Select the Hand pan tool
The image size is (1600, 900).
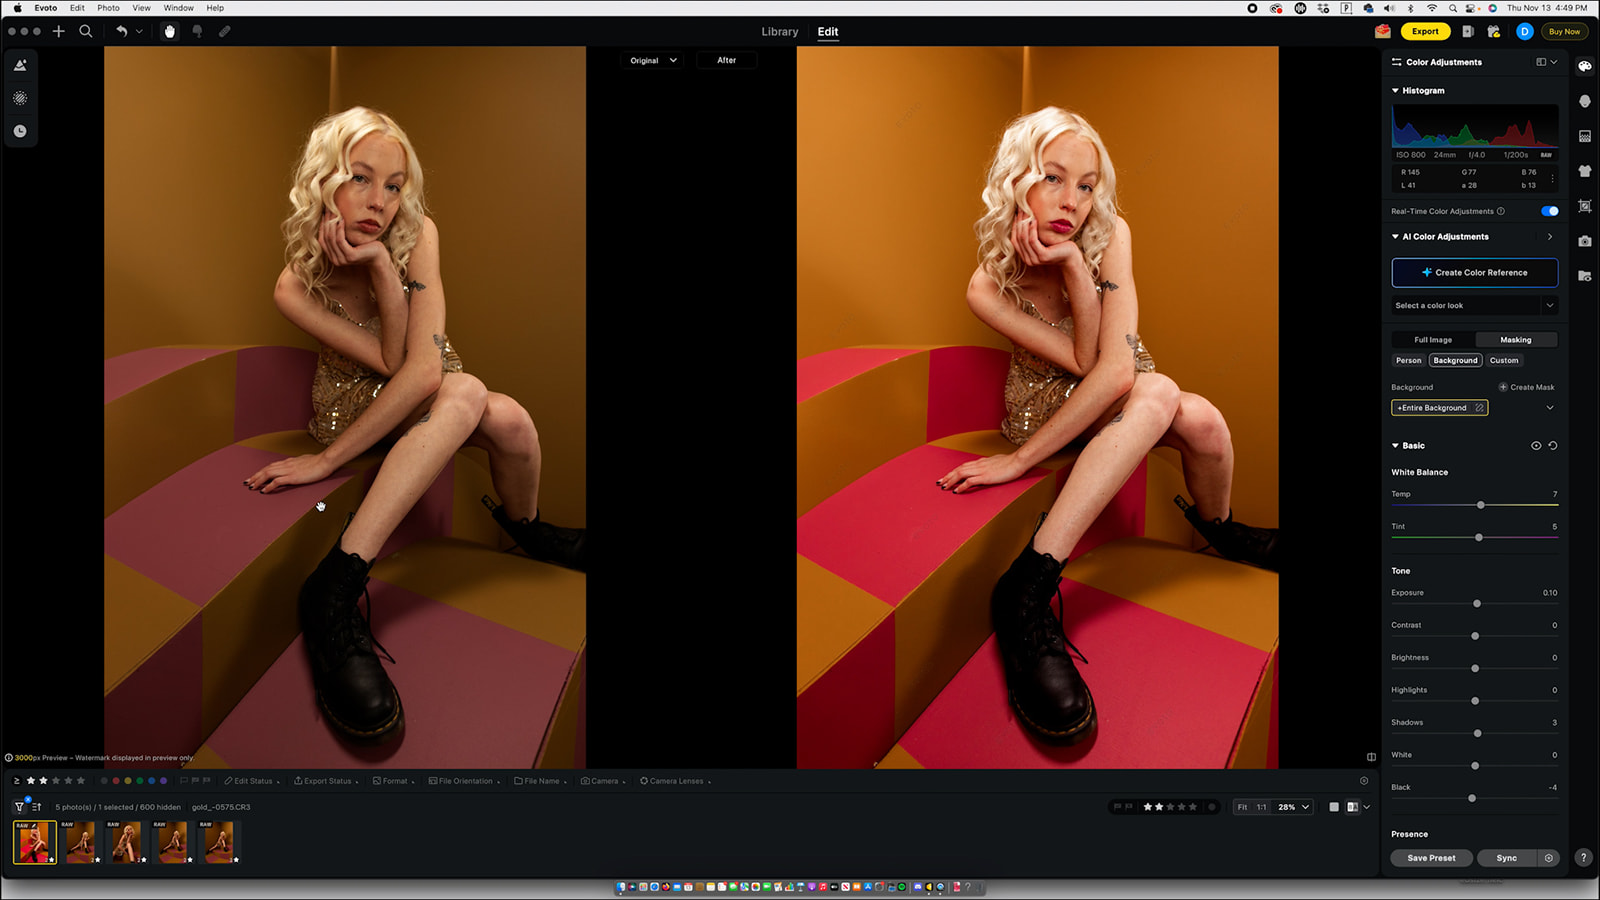[170, 31]
